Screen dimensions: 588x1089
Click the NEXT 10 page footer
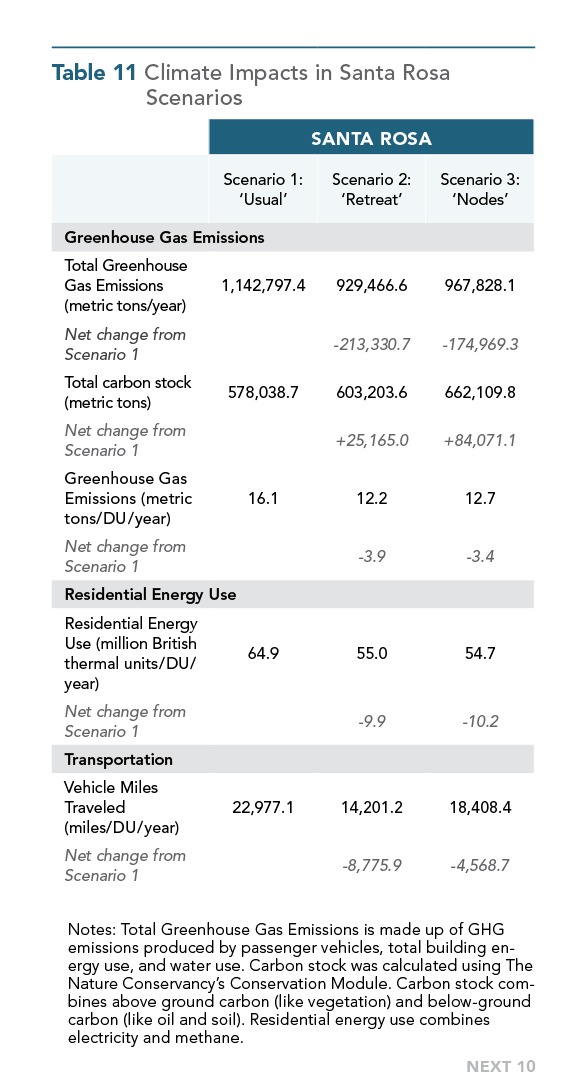pyautogui.click(x=501, y=1067)
